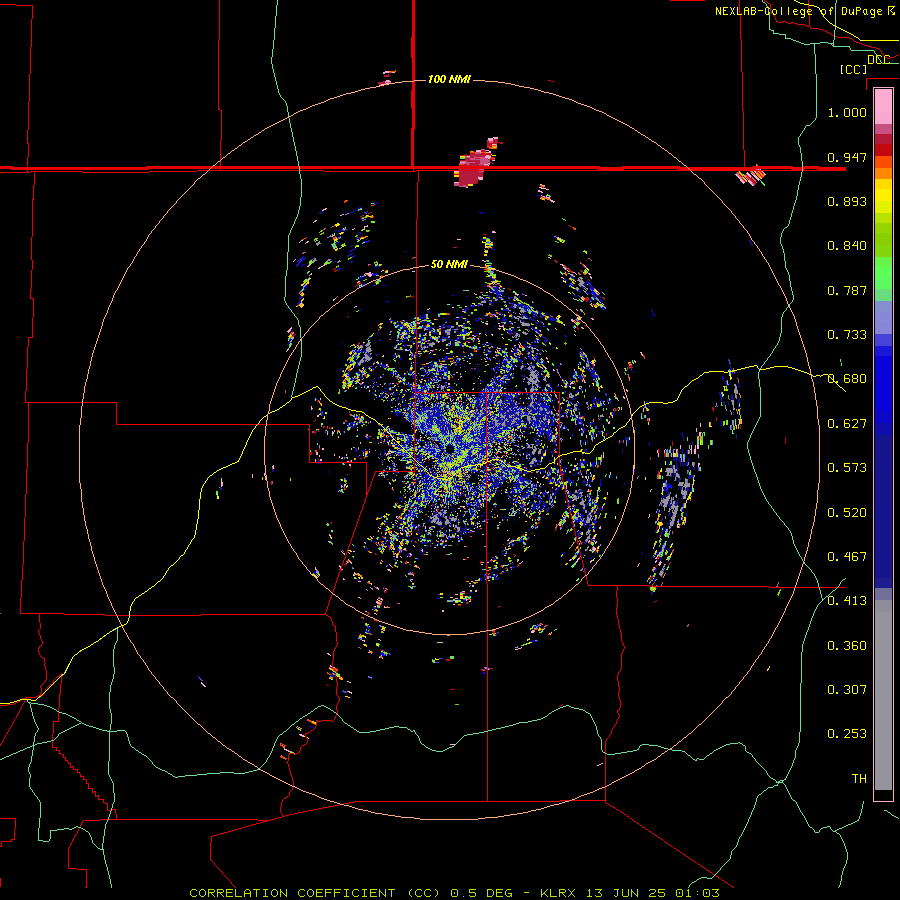The height and width of the screenshot is (900, 900).
Task: Click the 0.467 legend value
Action: click(847, 557)
